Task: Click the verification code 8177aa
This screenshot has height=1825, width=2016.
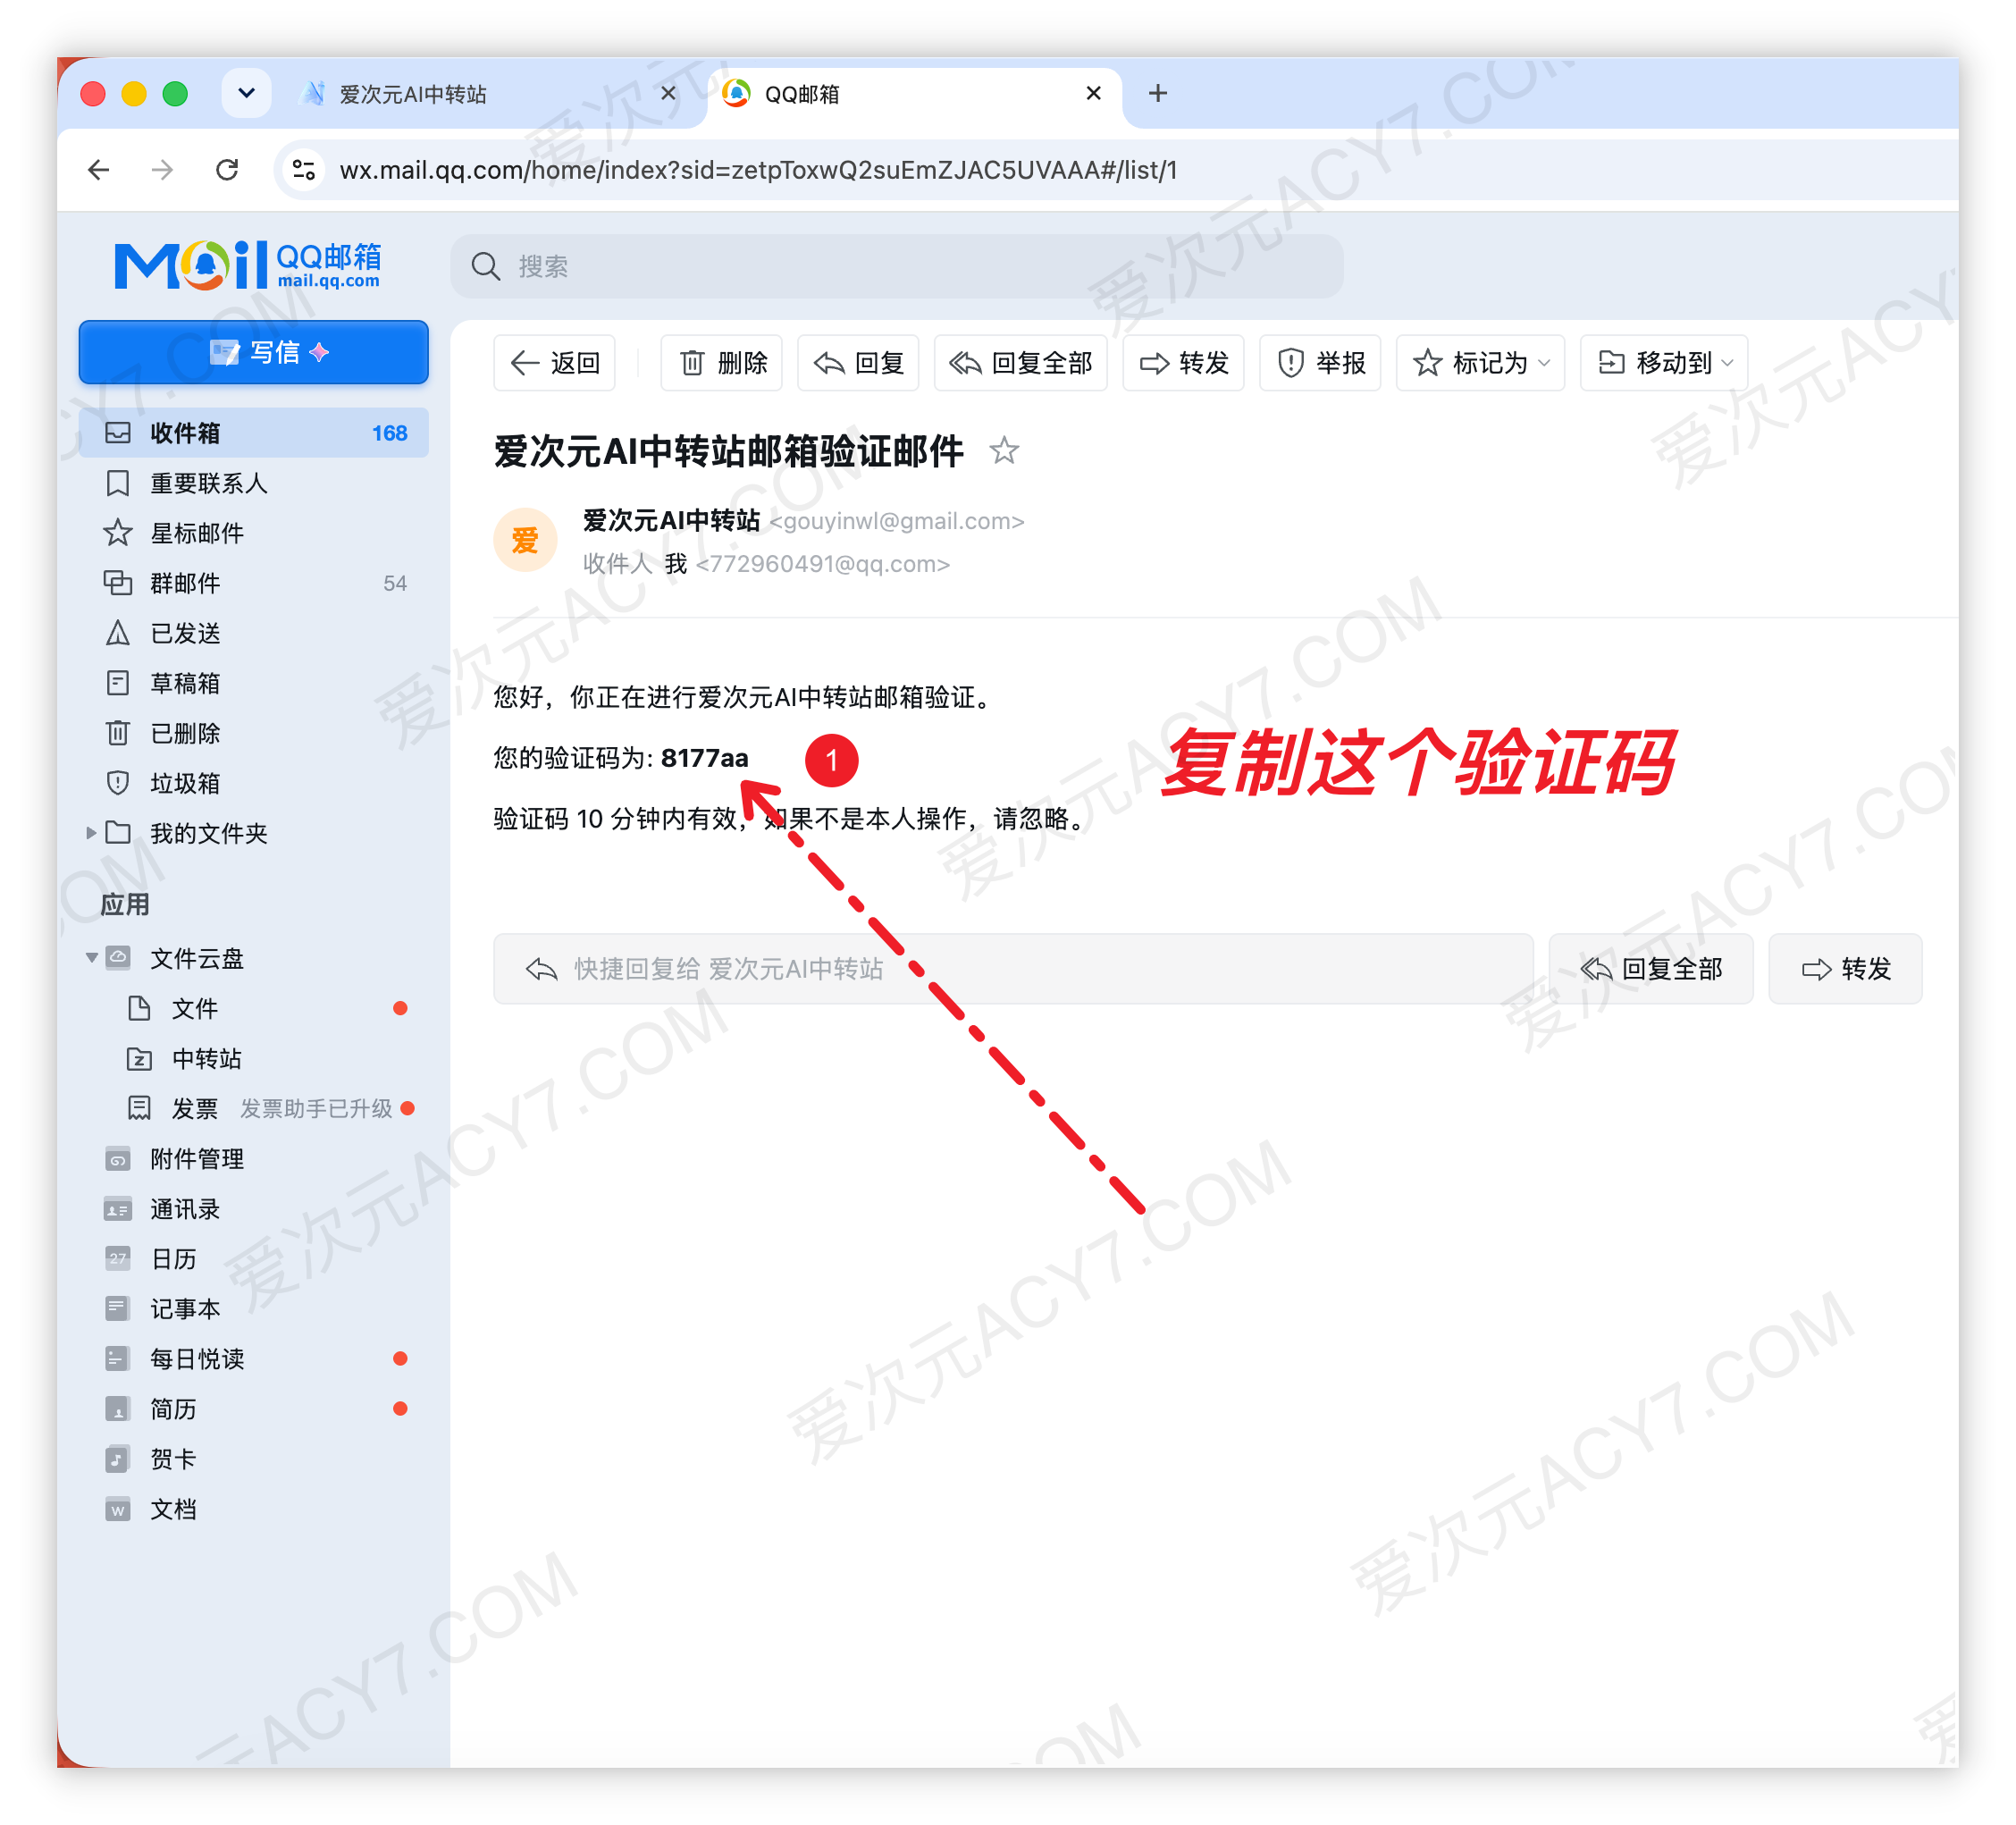Action: click(705, 758)
